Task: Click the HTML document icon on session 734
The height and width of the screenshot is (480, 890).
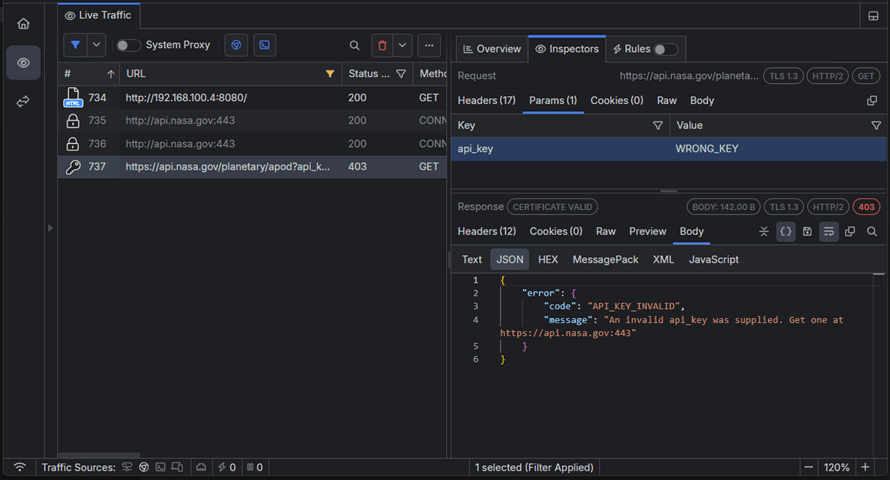Action: coord(73,98)
